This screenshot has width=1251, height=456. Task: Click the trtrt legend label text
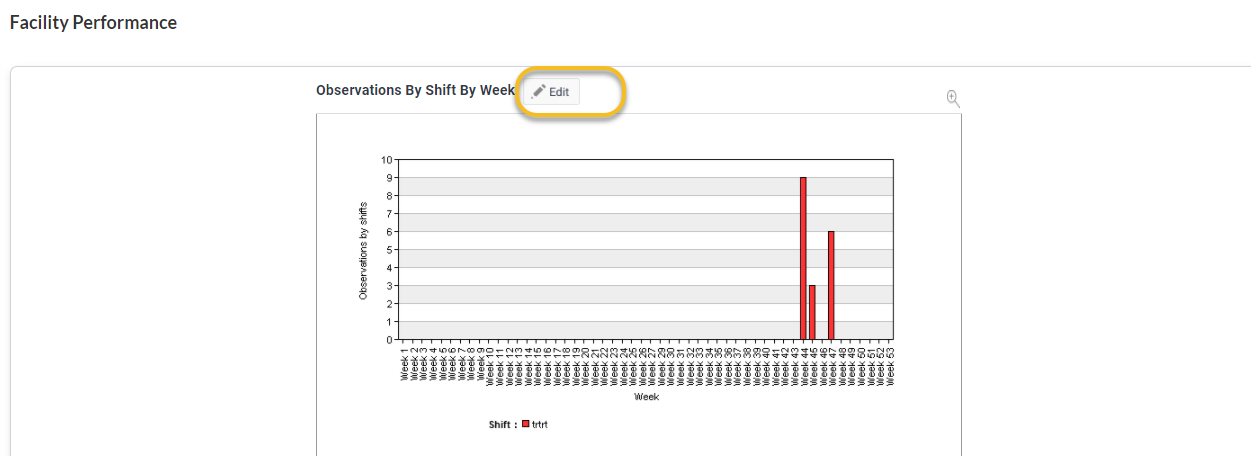coord(540,424)
